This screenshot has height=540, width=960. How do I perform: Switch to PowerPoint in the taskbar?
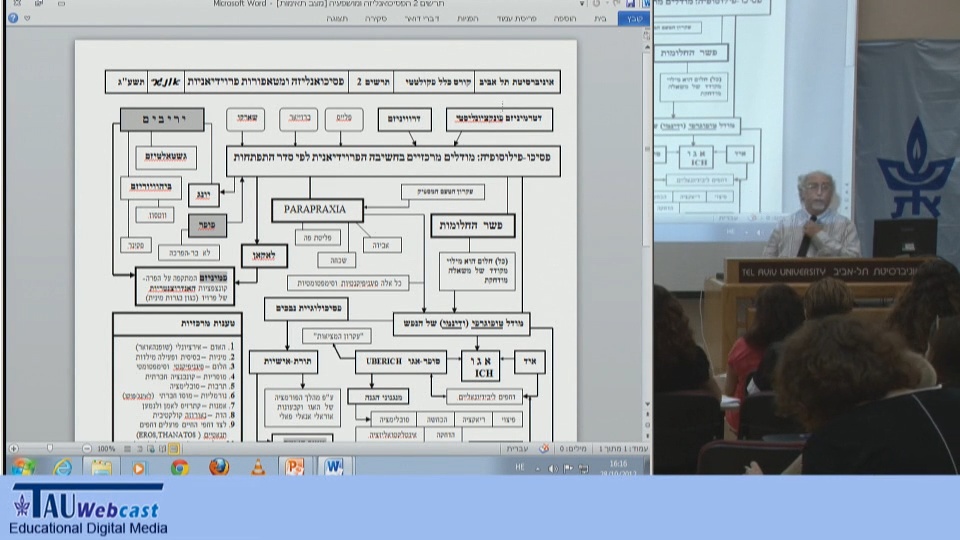295,467
